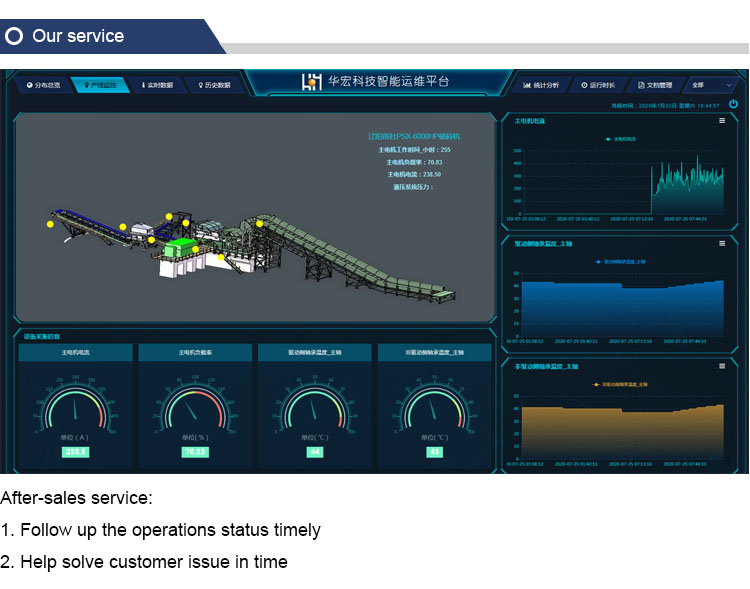Select the 产线监控 tab
The height and width of the screenshot is (589, 750).
pos(99,85)
